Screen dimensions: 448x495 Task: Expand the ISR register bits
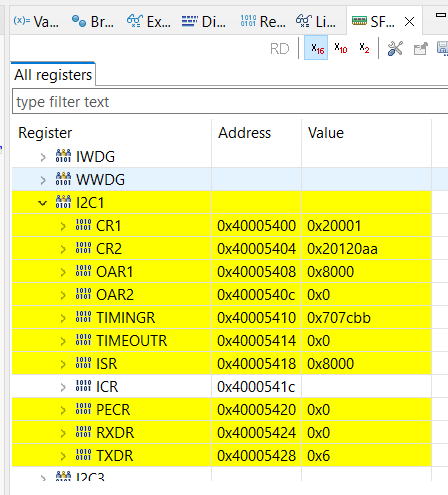tap(63, 364)
